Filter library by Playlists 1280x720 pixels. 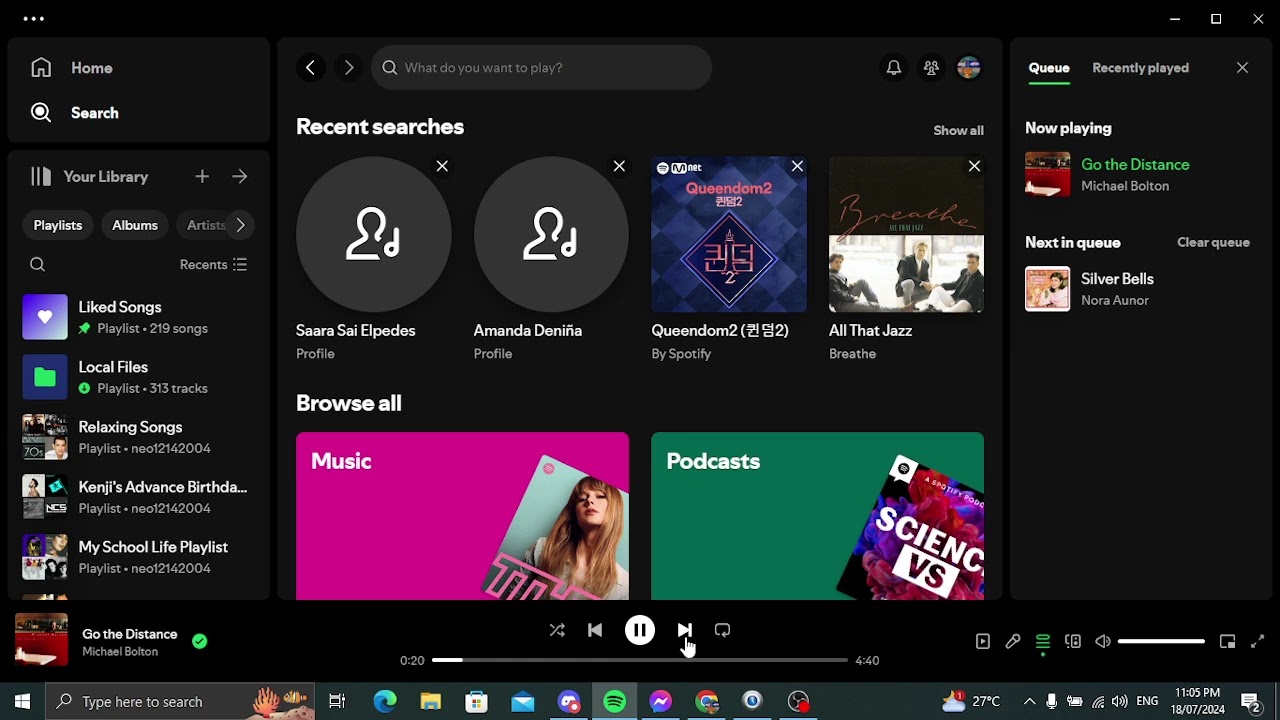tap(58, 225)
